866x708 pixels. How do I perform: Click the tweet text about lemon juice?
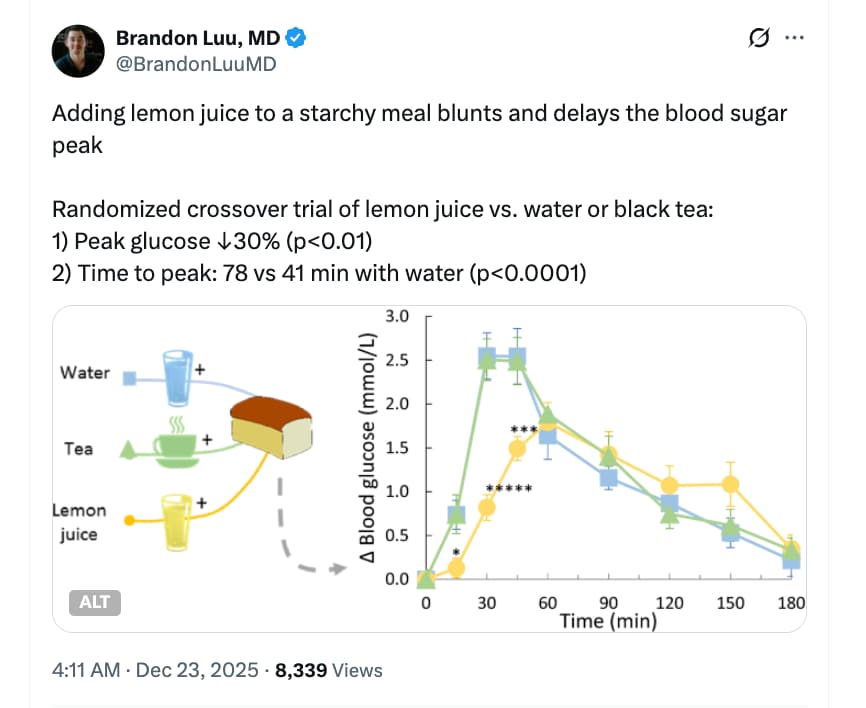419,127
